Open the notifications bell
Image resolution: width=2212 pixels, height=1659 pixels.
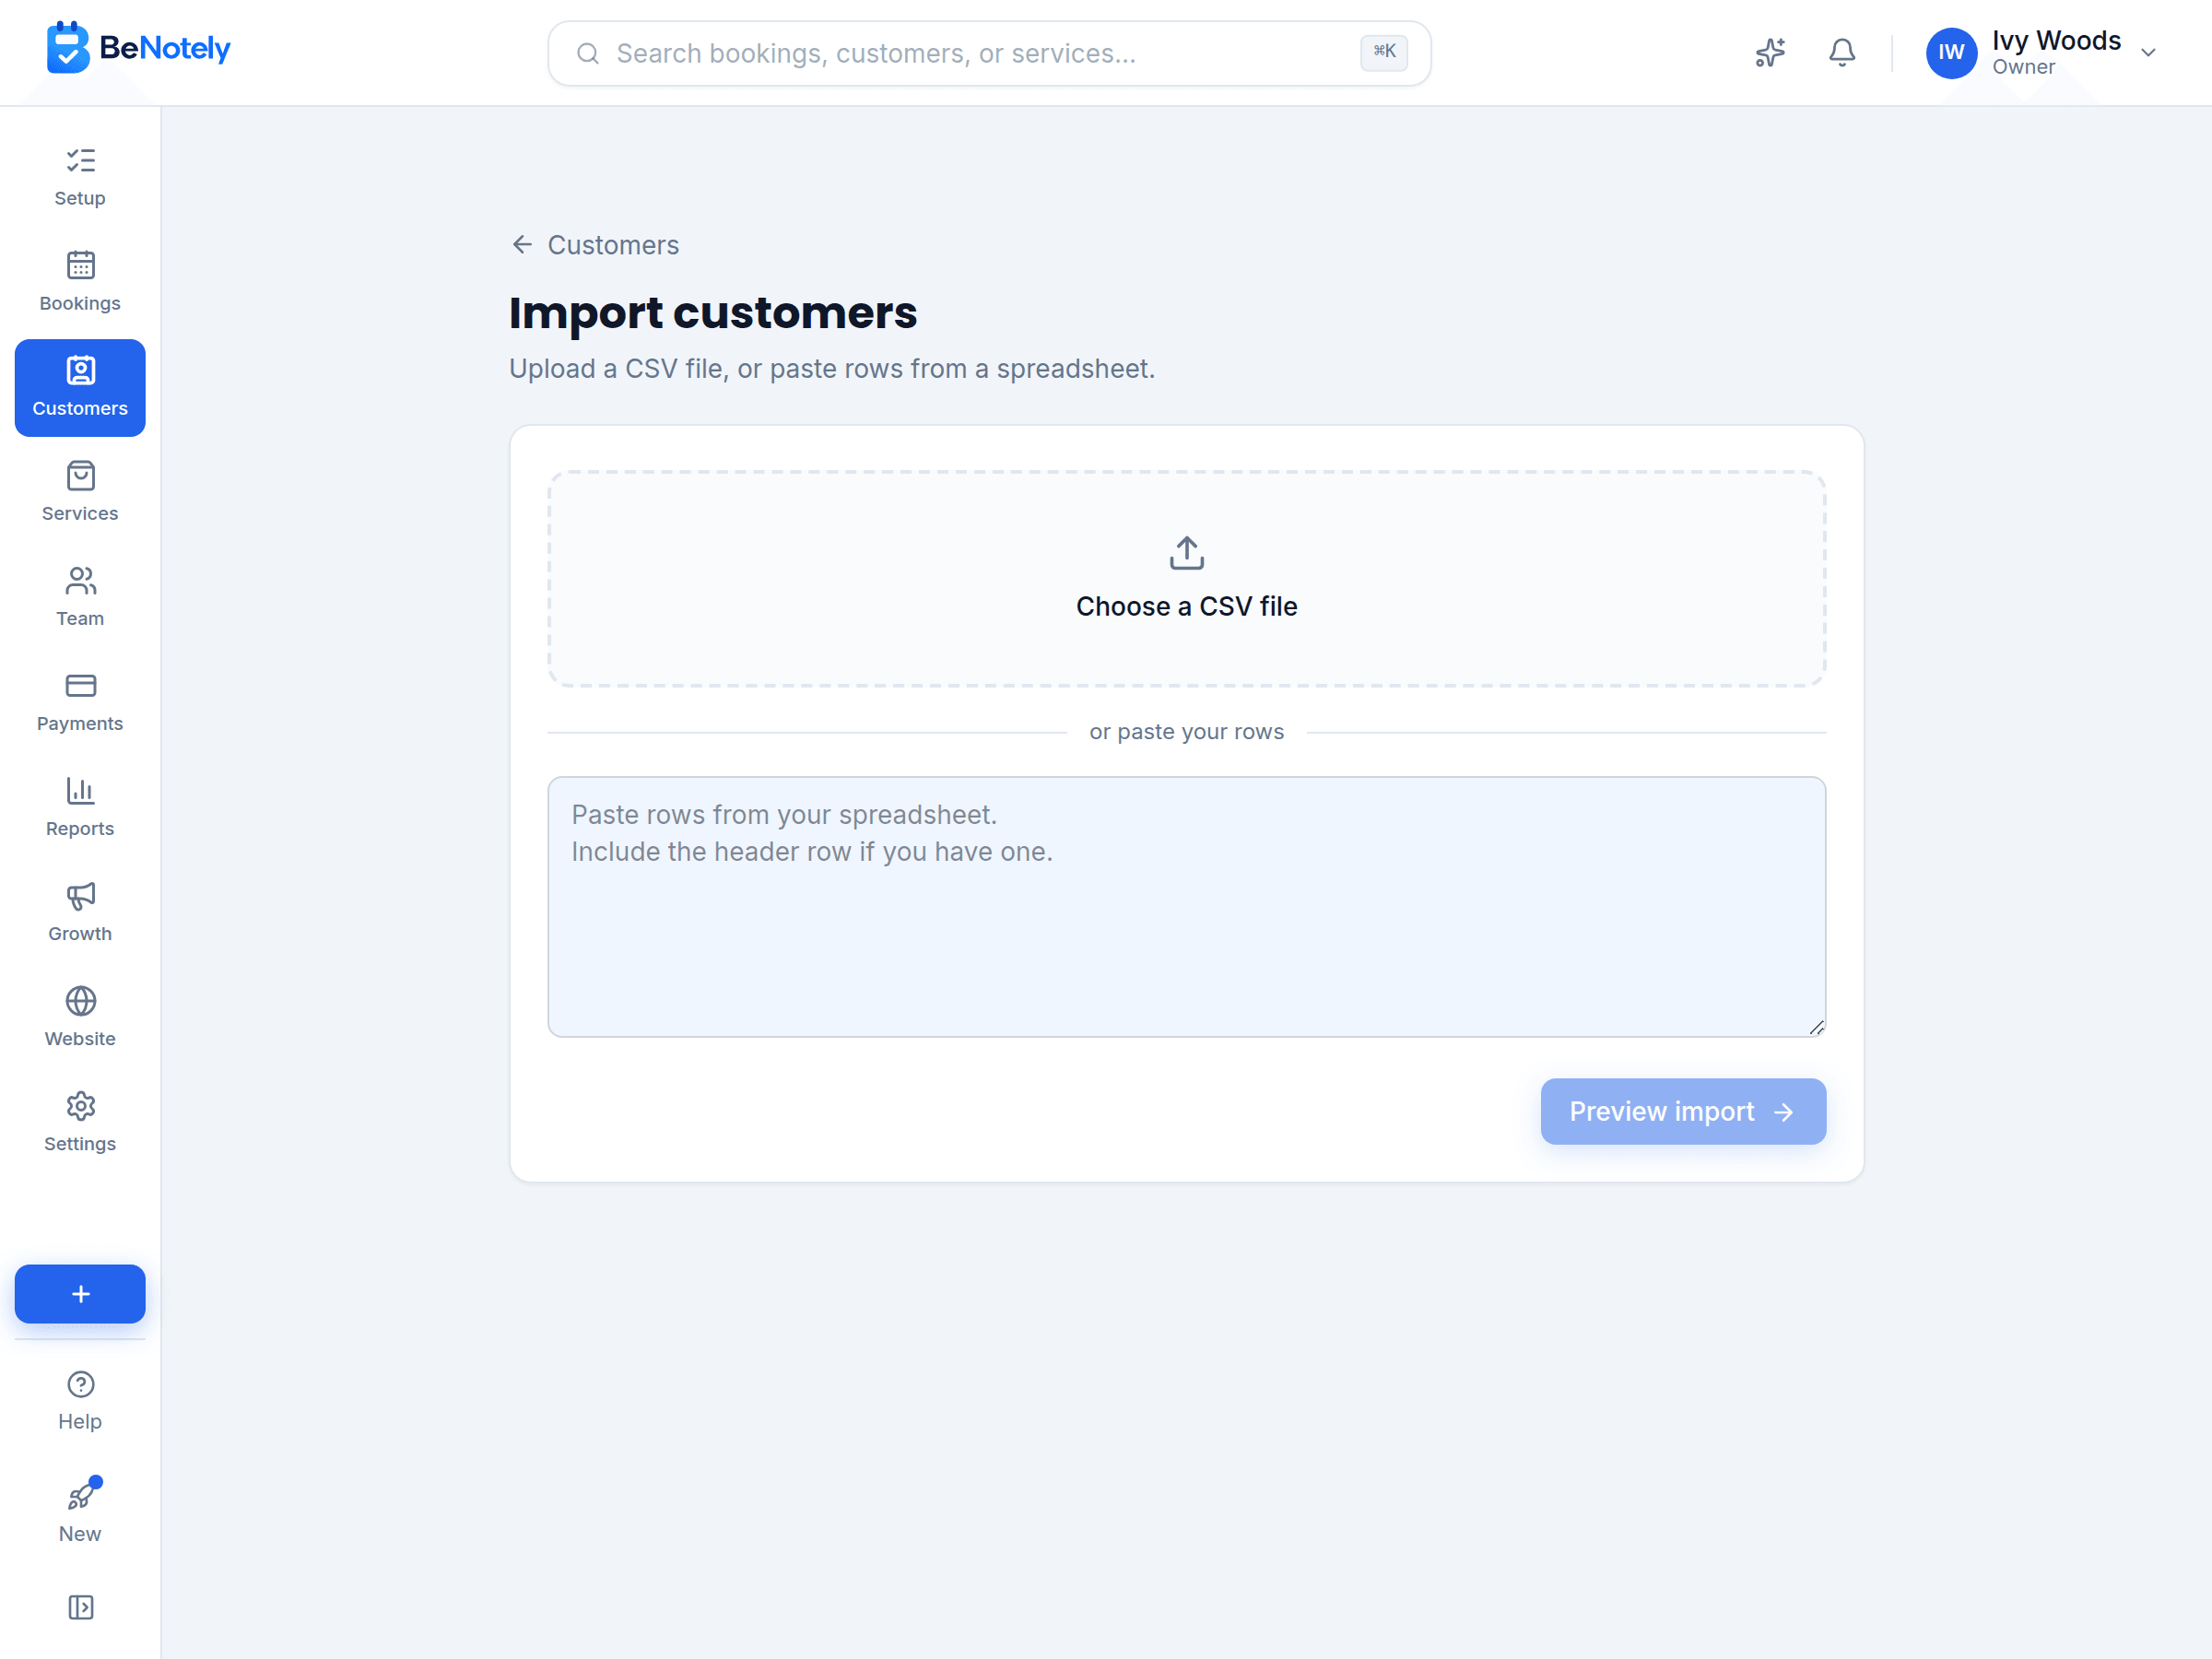click(1842, 53)
